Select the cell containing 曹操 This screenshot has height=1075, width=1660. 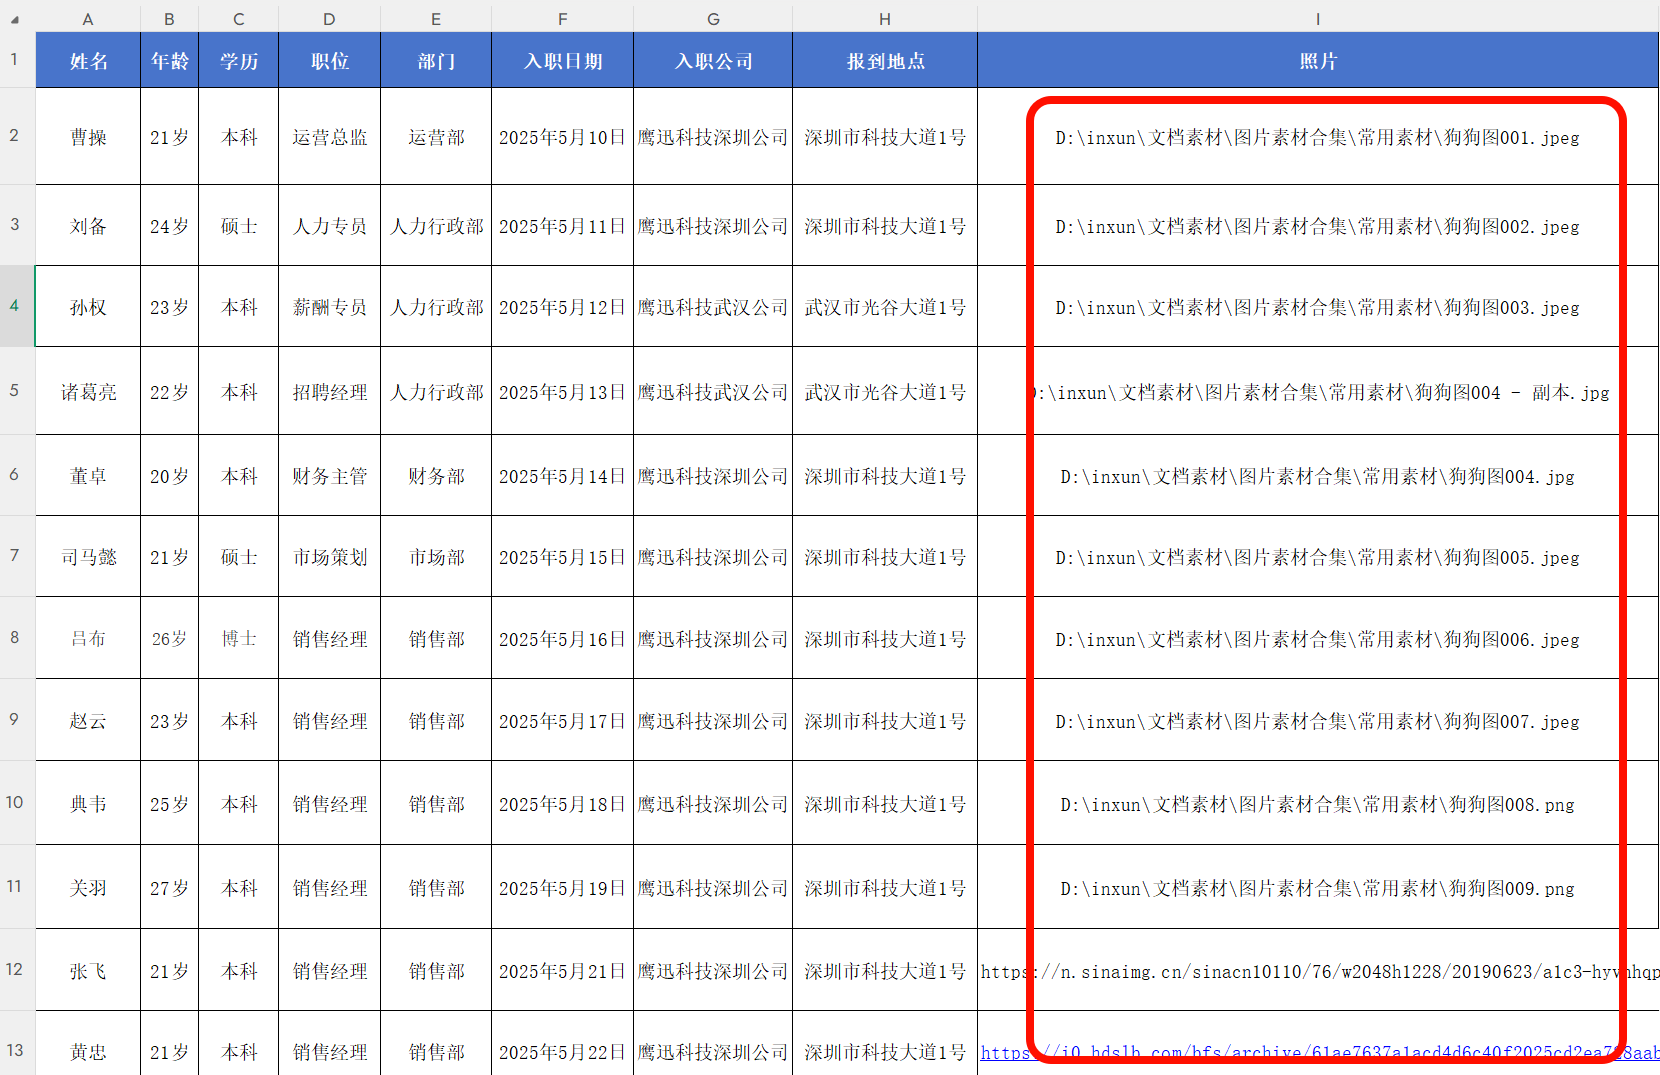pyautogui.click(x=88, y=138)
